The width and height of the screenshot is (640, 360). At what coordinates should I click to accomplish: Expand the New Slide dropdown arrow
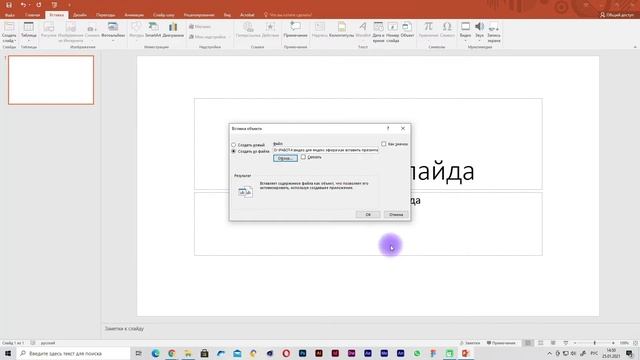pyautogui.click(x=15, y=41)
